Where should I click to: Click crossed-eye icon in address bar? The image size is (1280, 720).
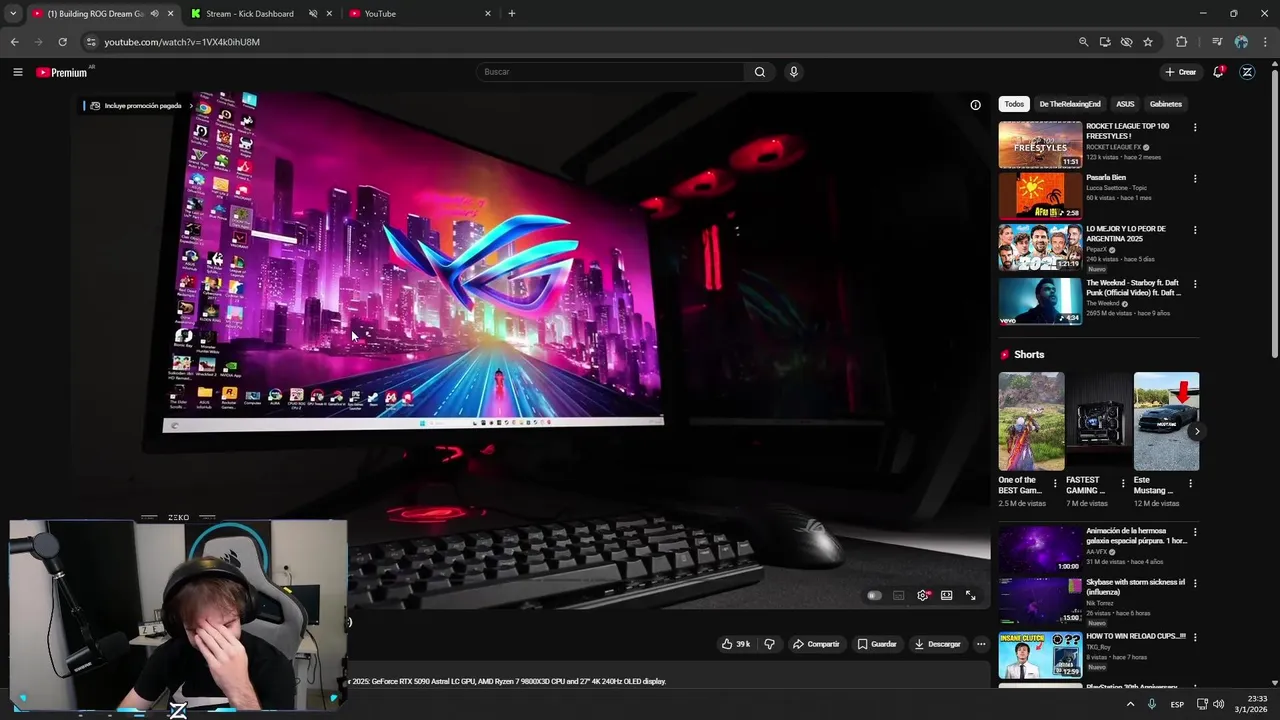coord(1126,42)
